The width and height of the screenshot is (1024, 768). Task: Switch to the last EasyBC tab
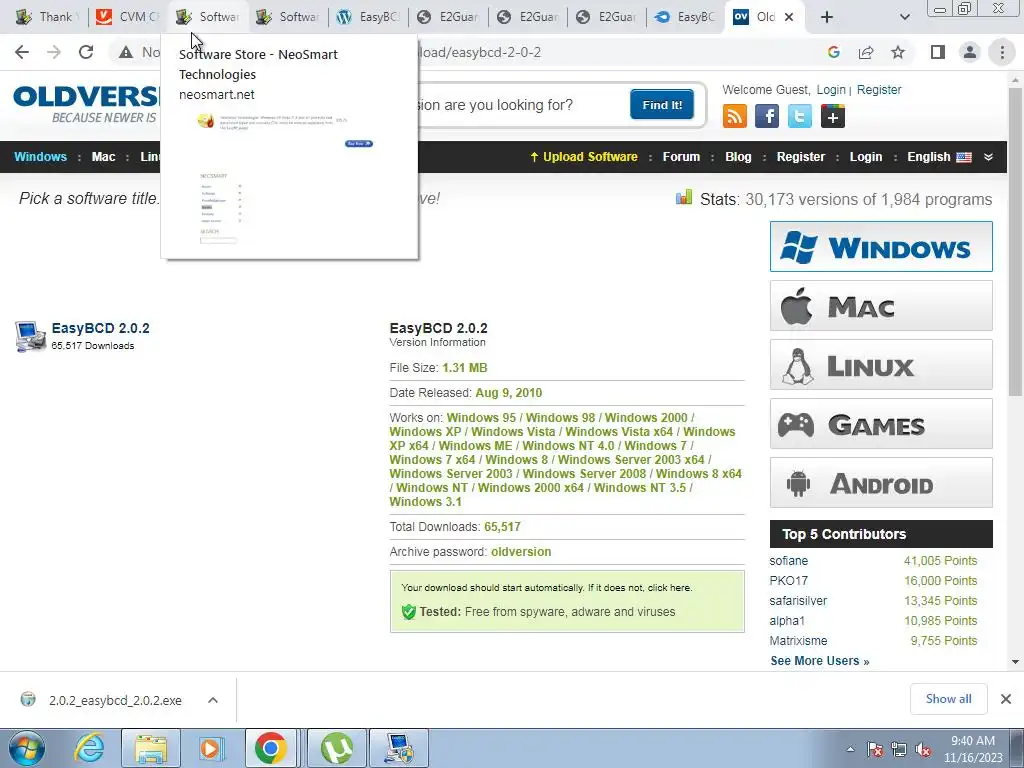point(685,17)
